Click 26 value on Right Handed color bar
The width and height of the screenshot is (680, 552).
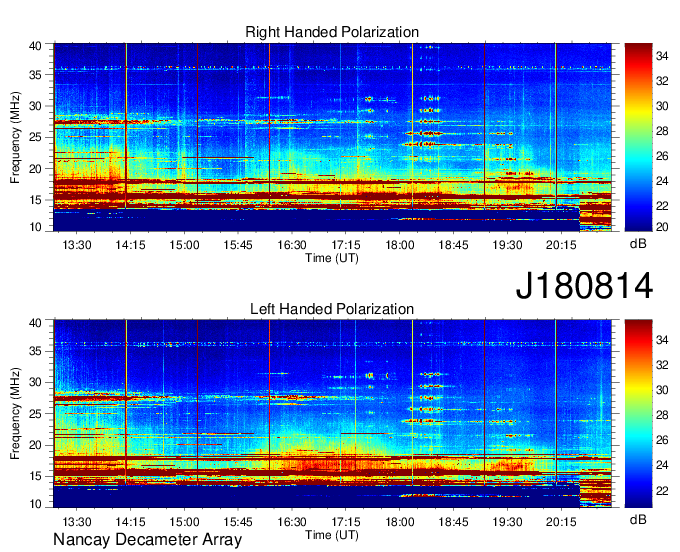(662, 156)
